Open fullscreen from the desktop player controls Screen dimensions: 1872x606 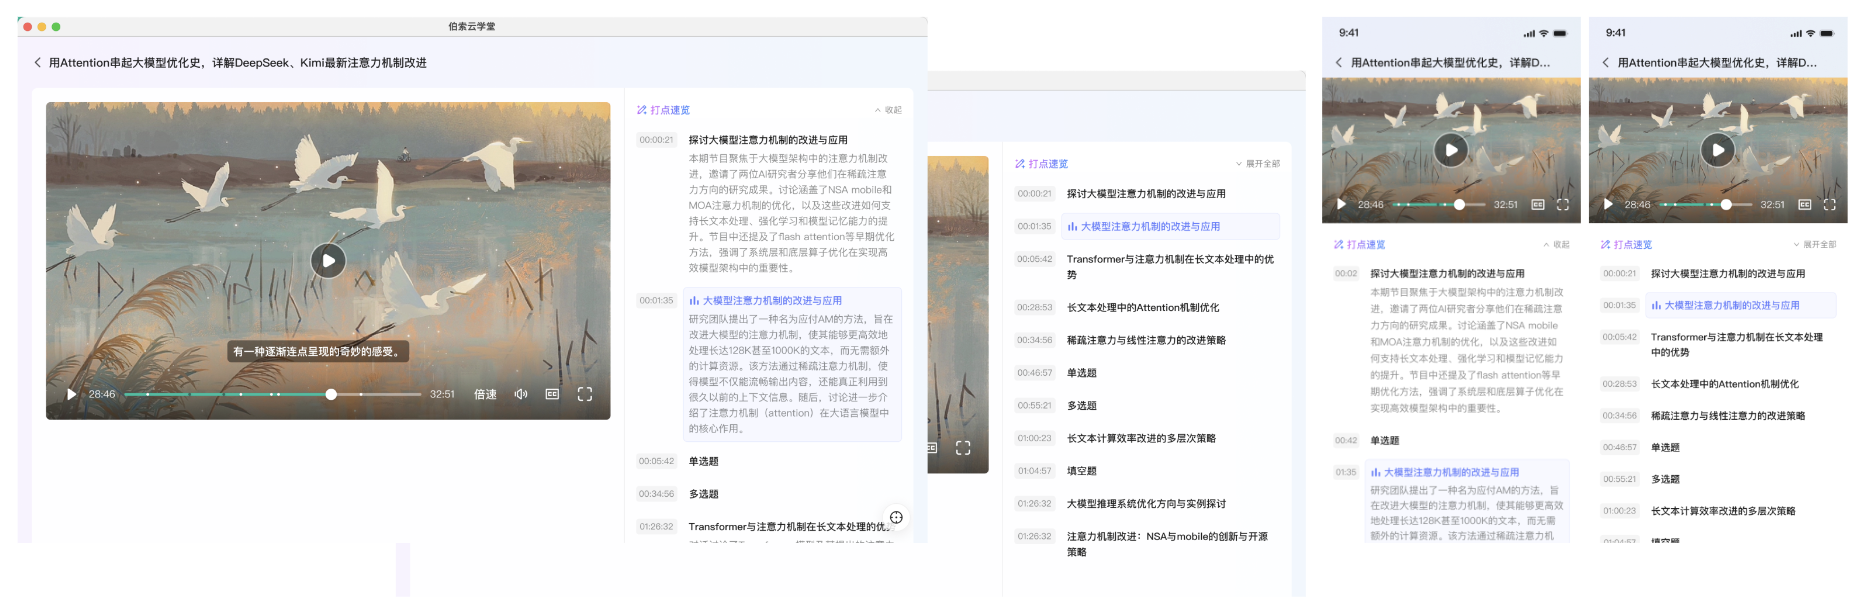tap(585, 394)
